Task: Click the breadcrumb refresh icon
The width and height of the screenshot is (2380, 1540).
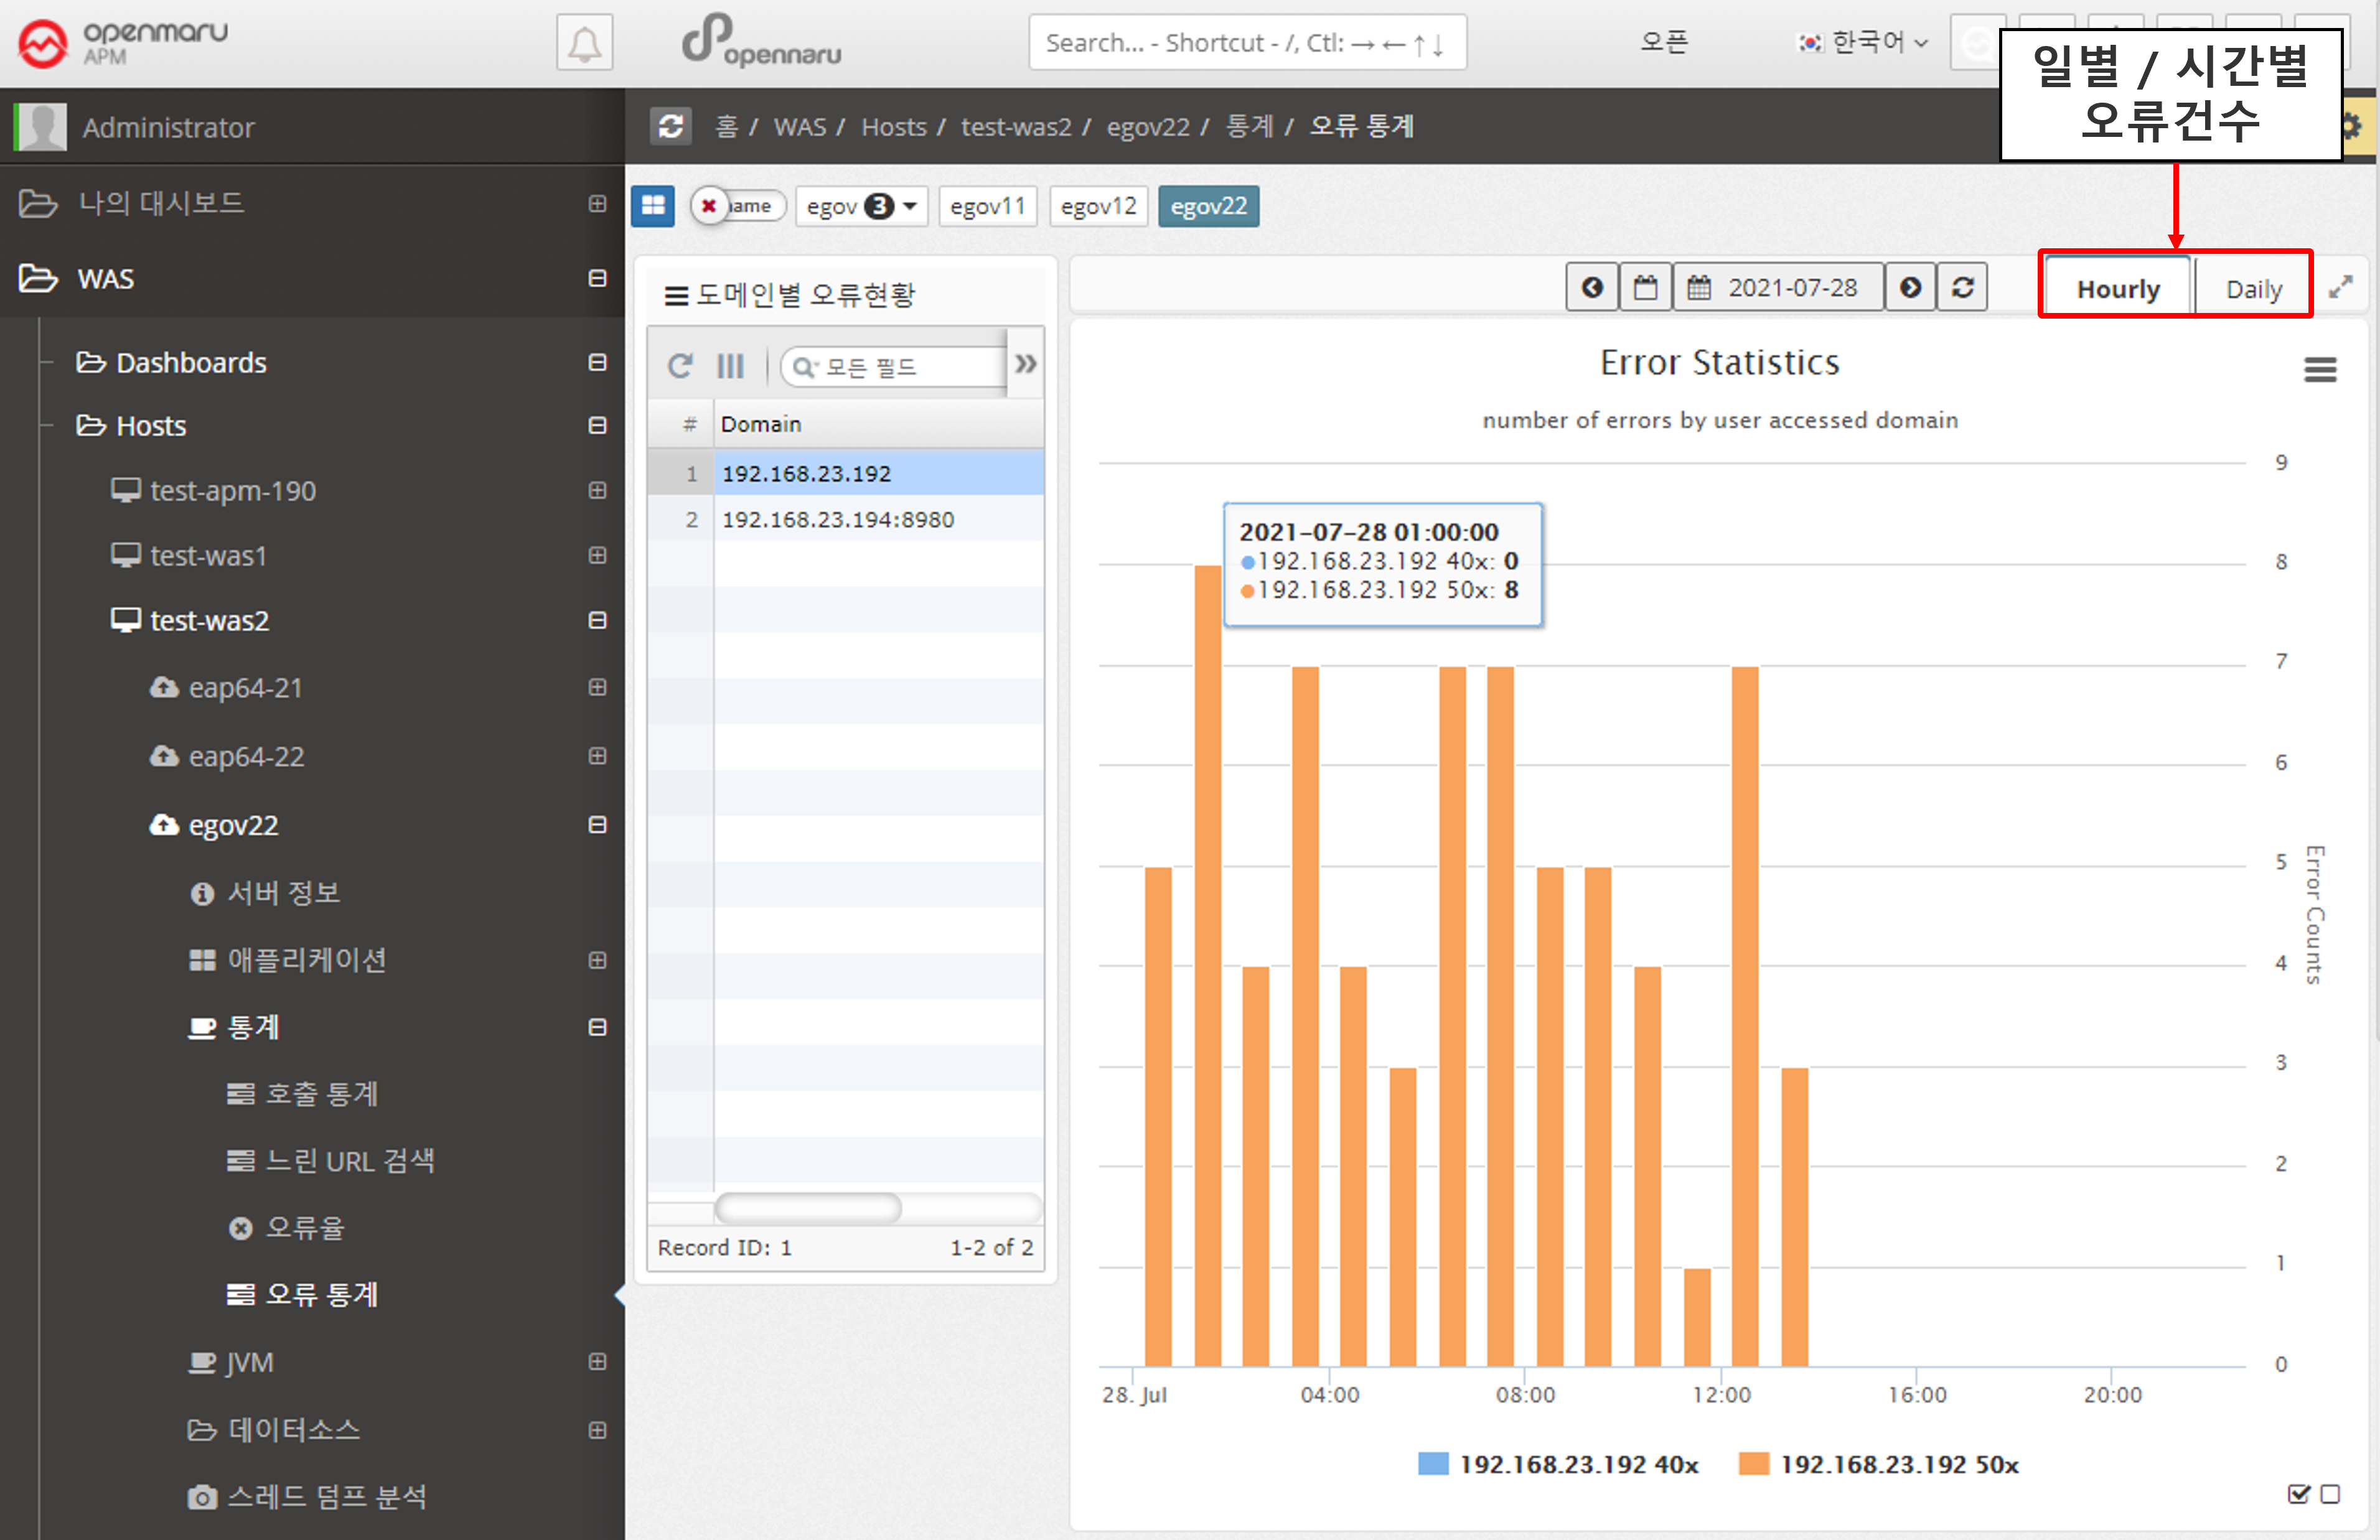Action: click(671, 126)
